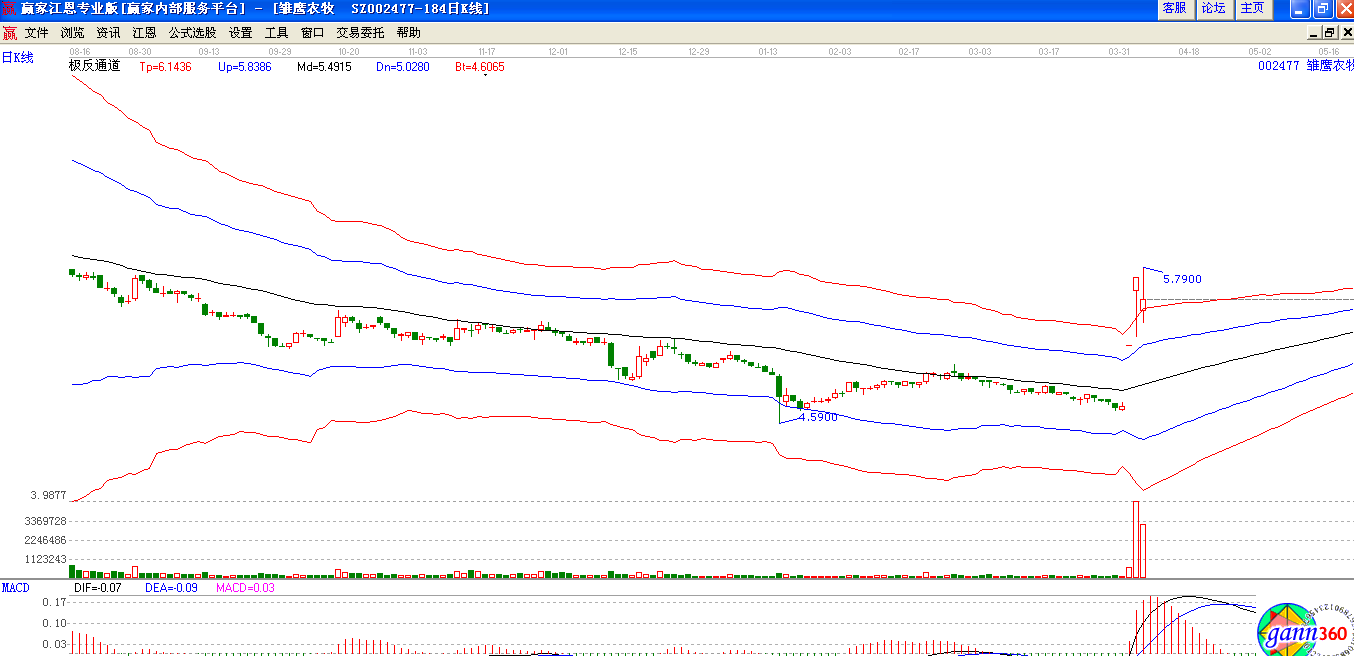Viewport: 1354px width, 656px height.
Task: Restore the inner chart window from the menu bar
Action: click(x=1330, y=33)
